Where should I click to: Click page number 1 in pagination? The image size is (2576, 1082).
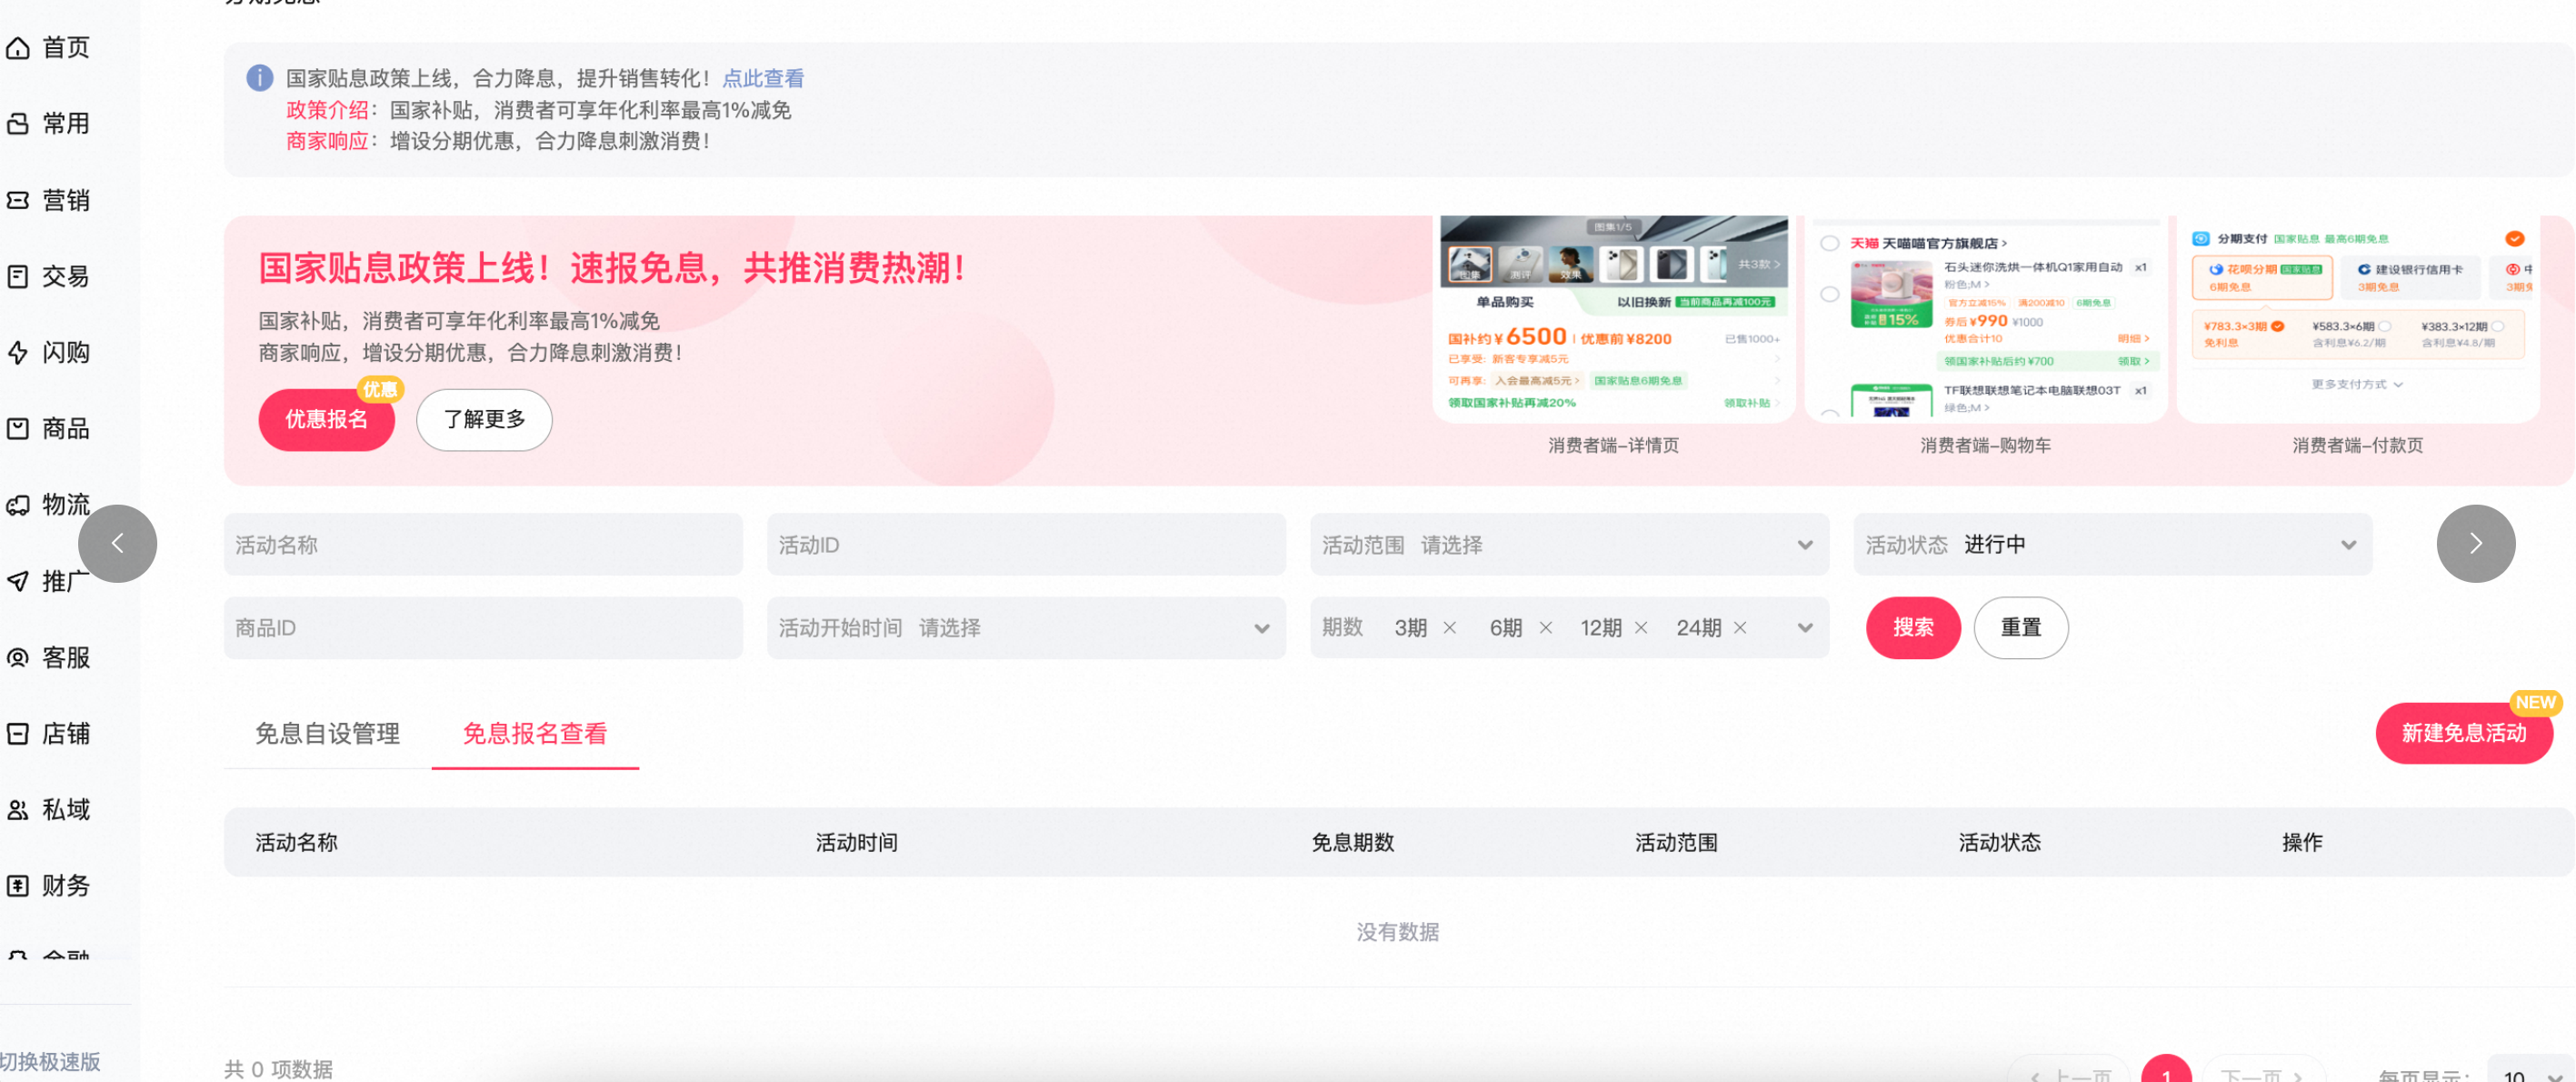2166,1071
